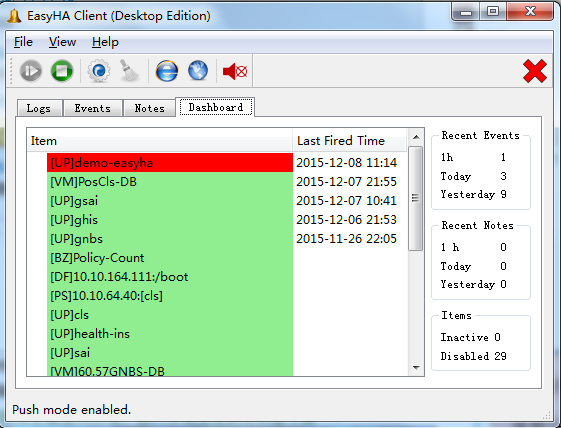Viewport: 561px width, 428px height.
Task: Click the blue globe toolbar icon
Action: tap(198, 70)
